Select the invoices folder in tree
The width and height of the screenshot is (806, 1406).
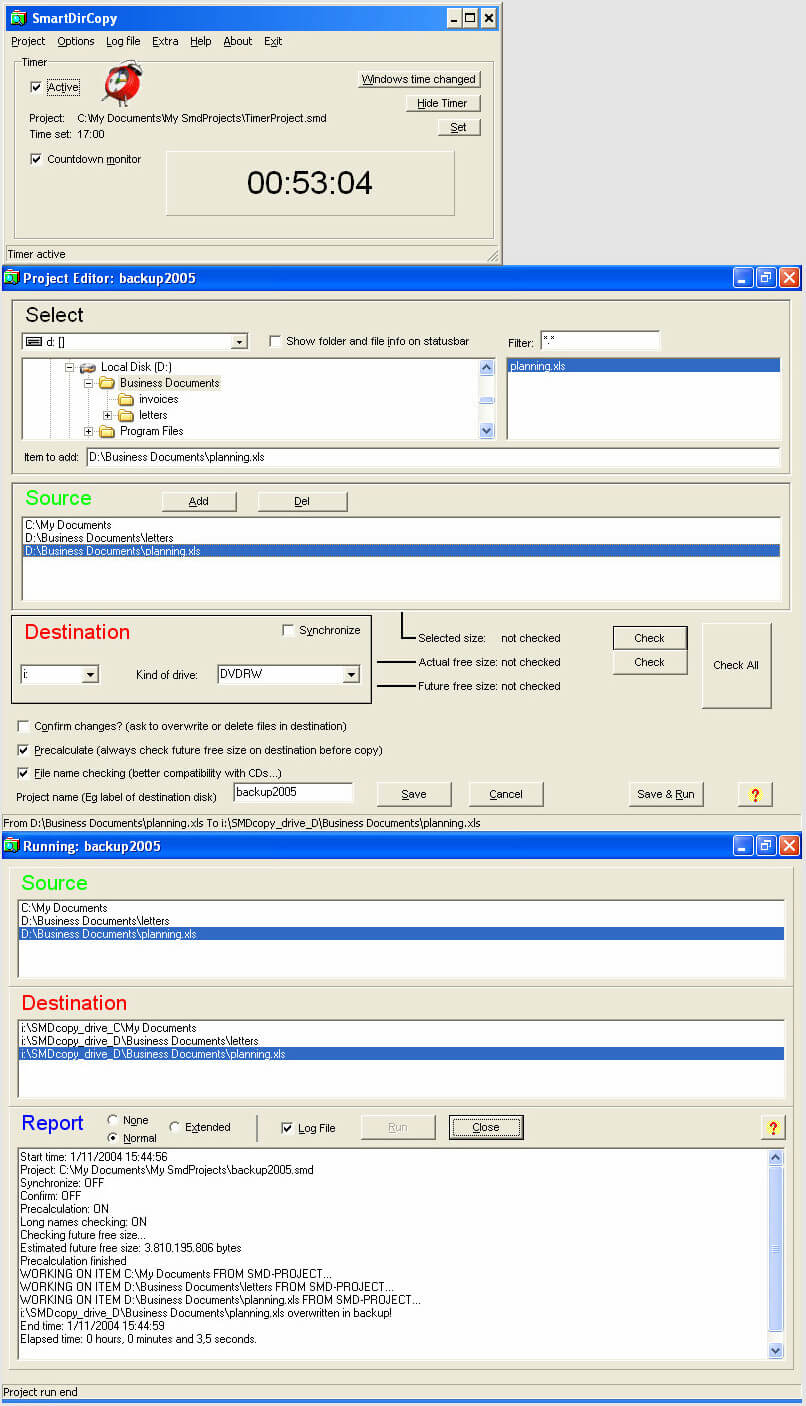click(x=158, y=399)
